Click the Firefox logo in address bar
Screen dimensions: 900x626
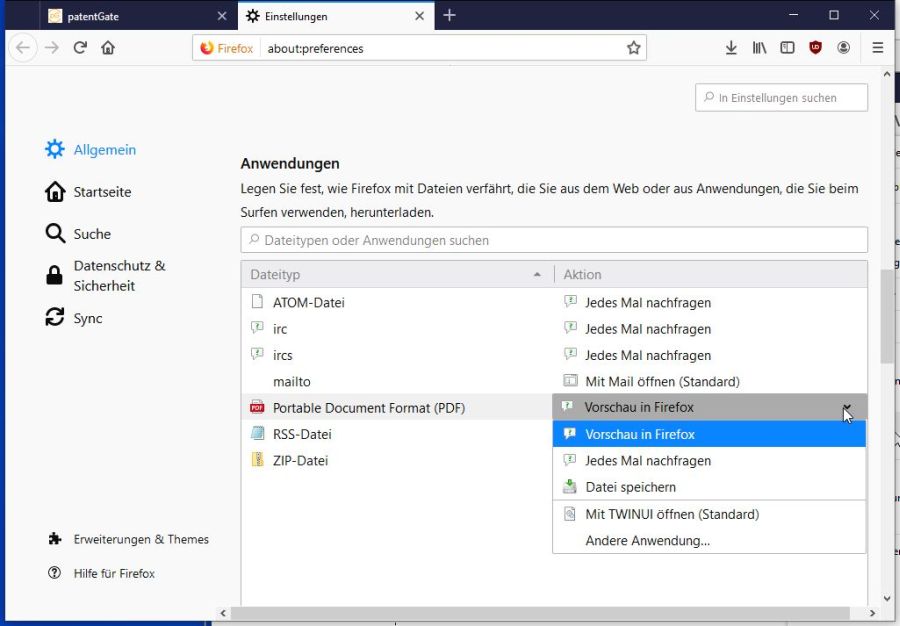coord(207,48)
